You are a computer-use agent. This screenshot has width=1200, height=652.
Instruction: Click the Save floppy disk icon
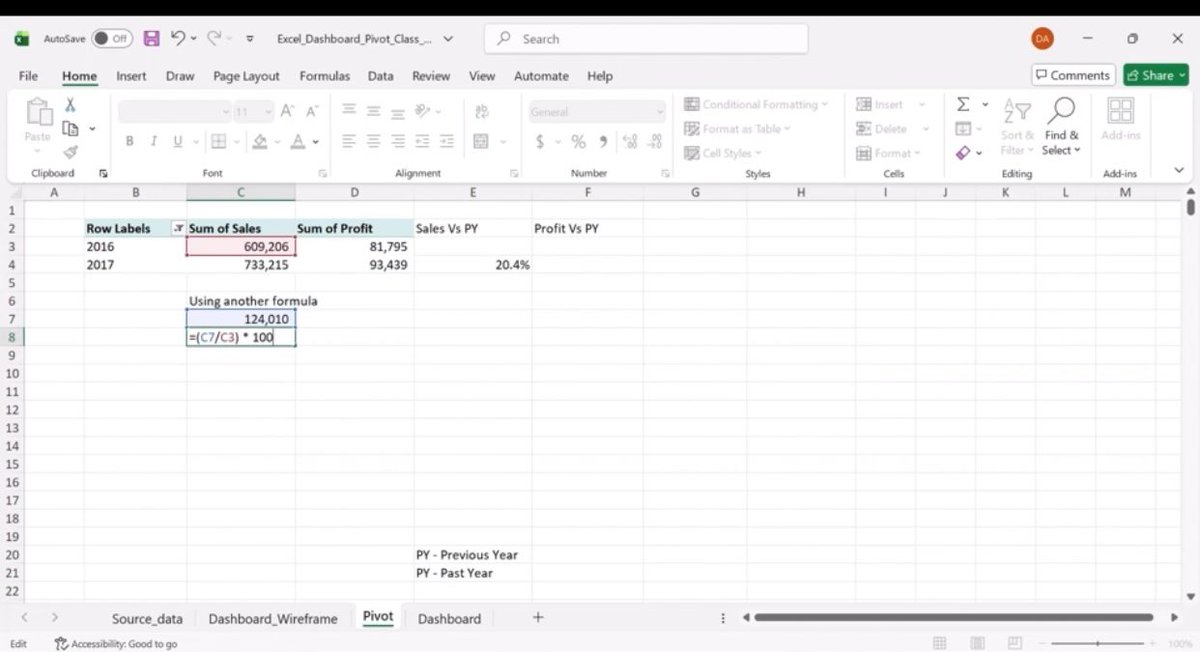point(152,39)
